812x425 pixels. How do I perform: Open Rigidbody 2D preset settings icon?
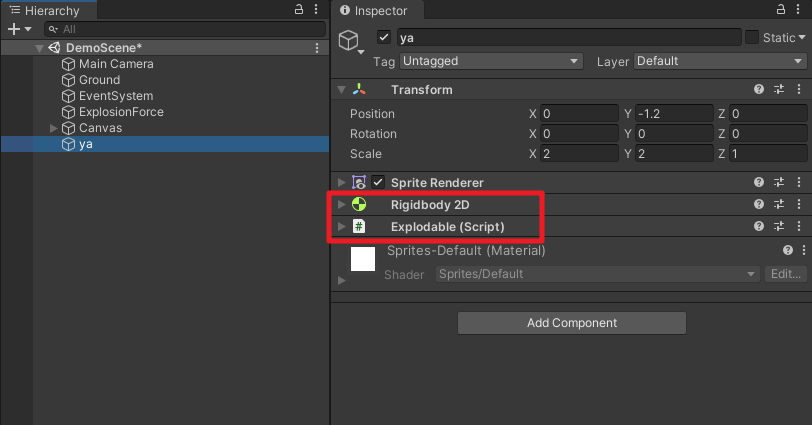click(x=779, y=204)
